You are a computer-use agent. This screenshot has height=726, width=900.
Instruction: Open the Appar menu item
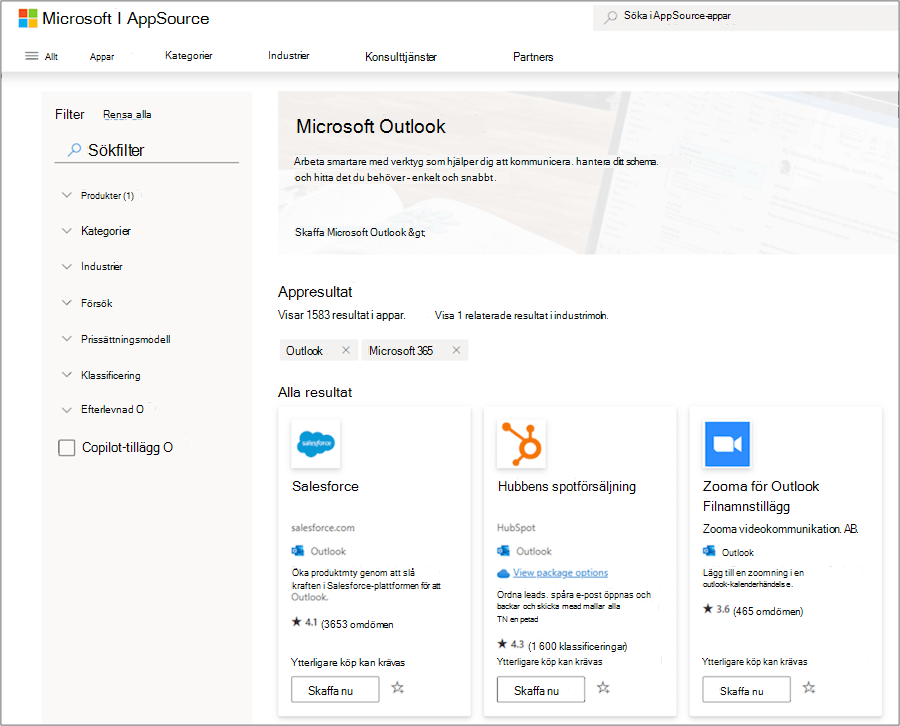coord(102,57)
